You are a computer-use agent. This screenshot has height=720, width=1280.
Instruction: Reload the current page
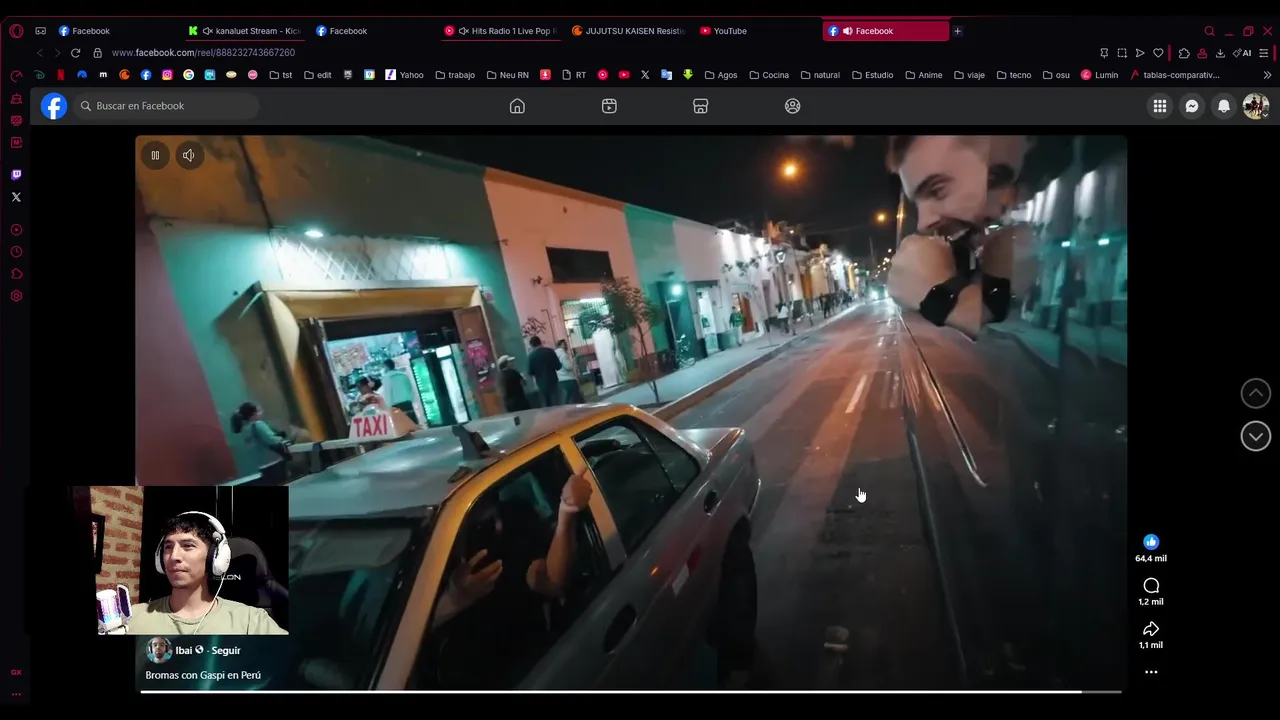[75, 53]
